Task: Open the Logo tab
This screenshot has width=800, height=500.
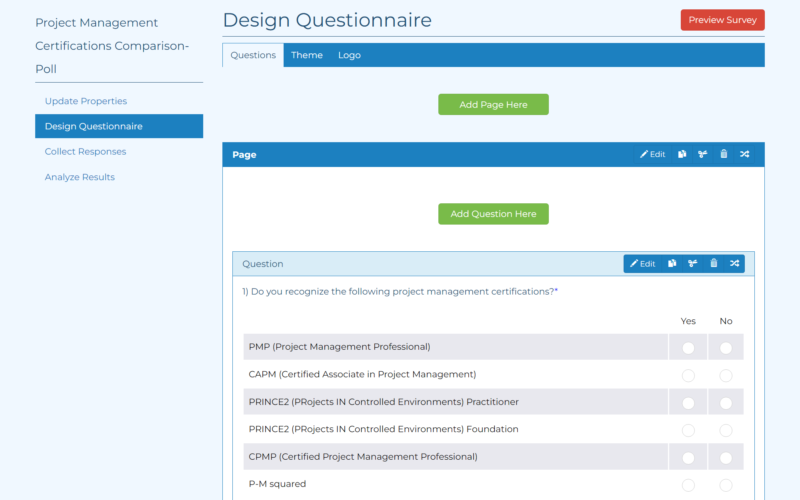Action: 349,55
